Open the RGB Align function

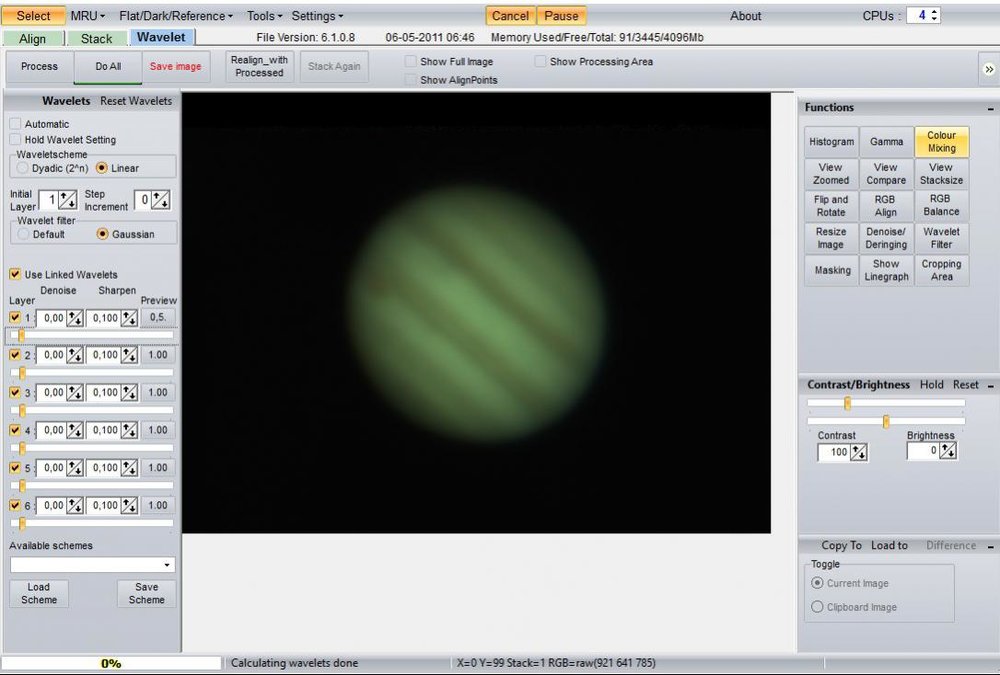[886, 205]
